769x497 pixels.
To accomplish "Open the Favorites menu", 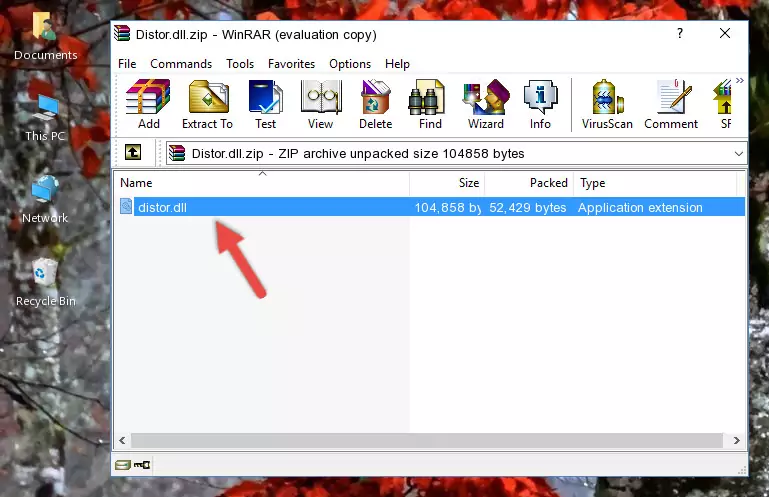I will point(291,64).
